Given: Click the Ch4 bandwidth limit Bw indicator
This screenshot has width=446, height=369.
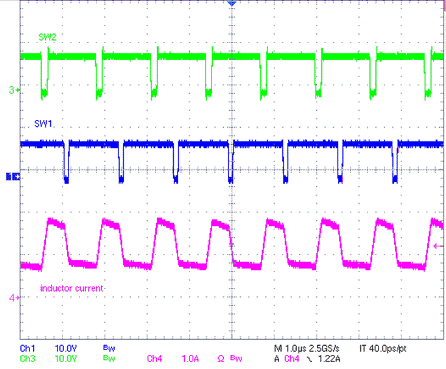Looking at the screenshot, I should click(x=236, y=358).
